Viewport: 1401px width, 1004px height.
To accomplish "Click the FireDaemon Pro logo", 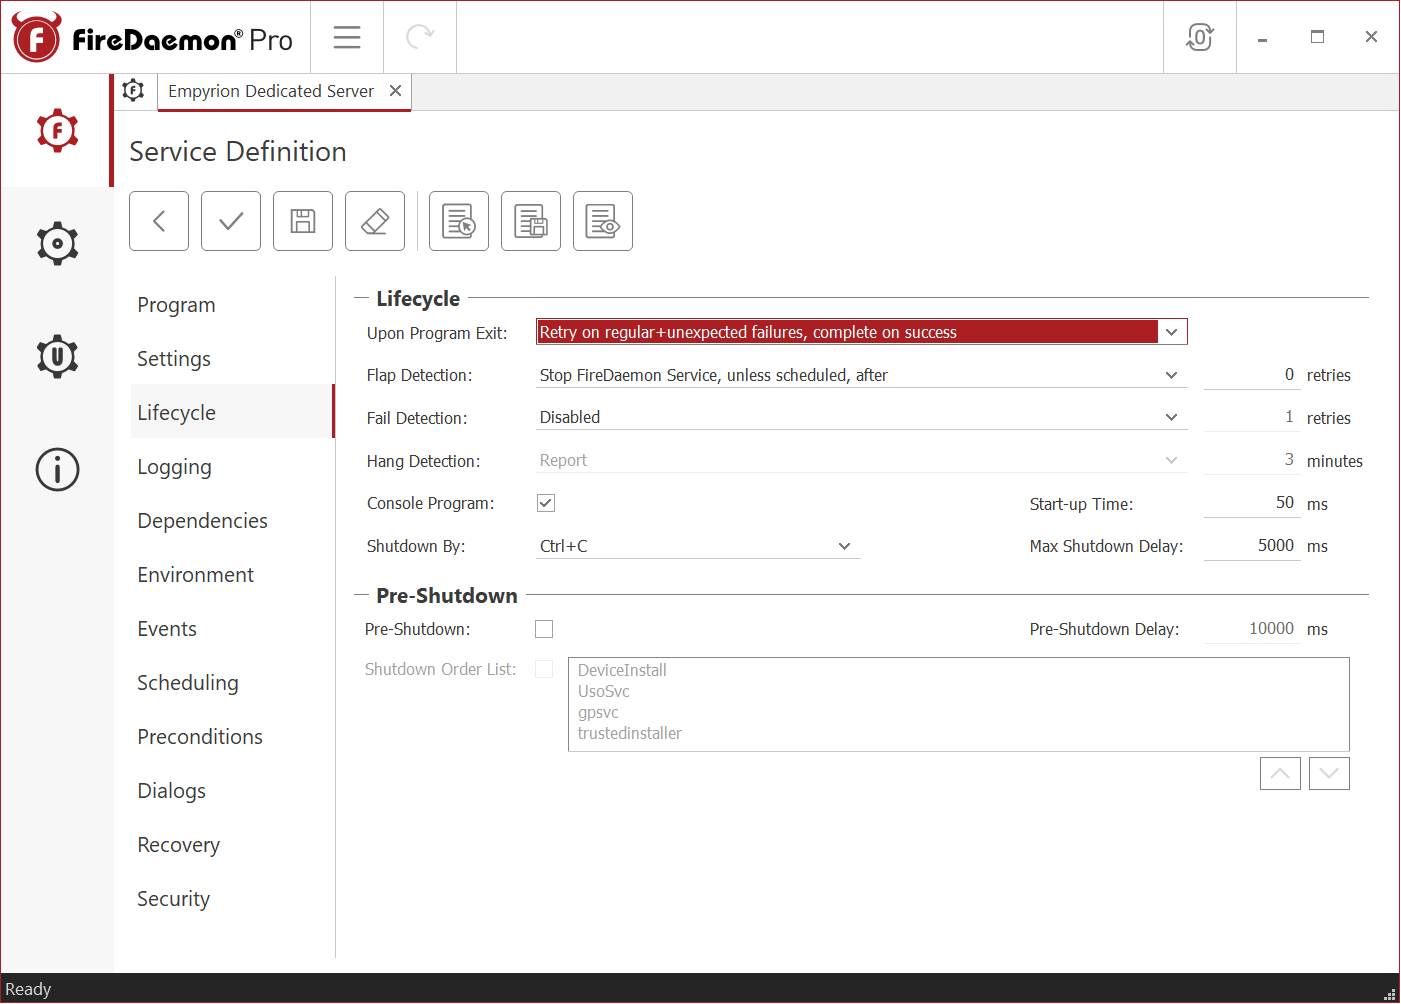I will click(x=152, y=39).
